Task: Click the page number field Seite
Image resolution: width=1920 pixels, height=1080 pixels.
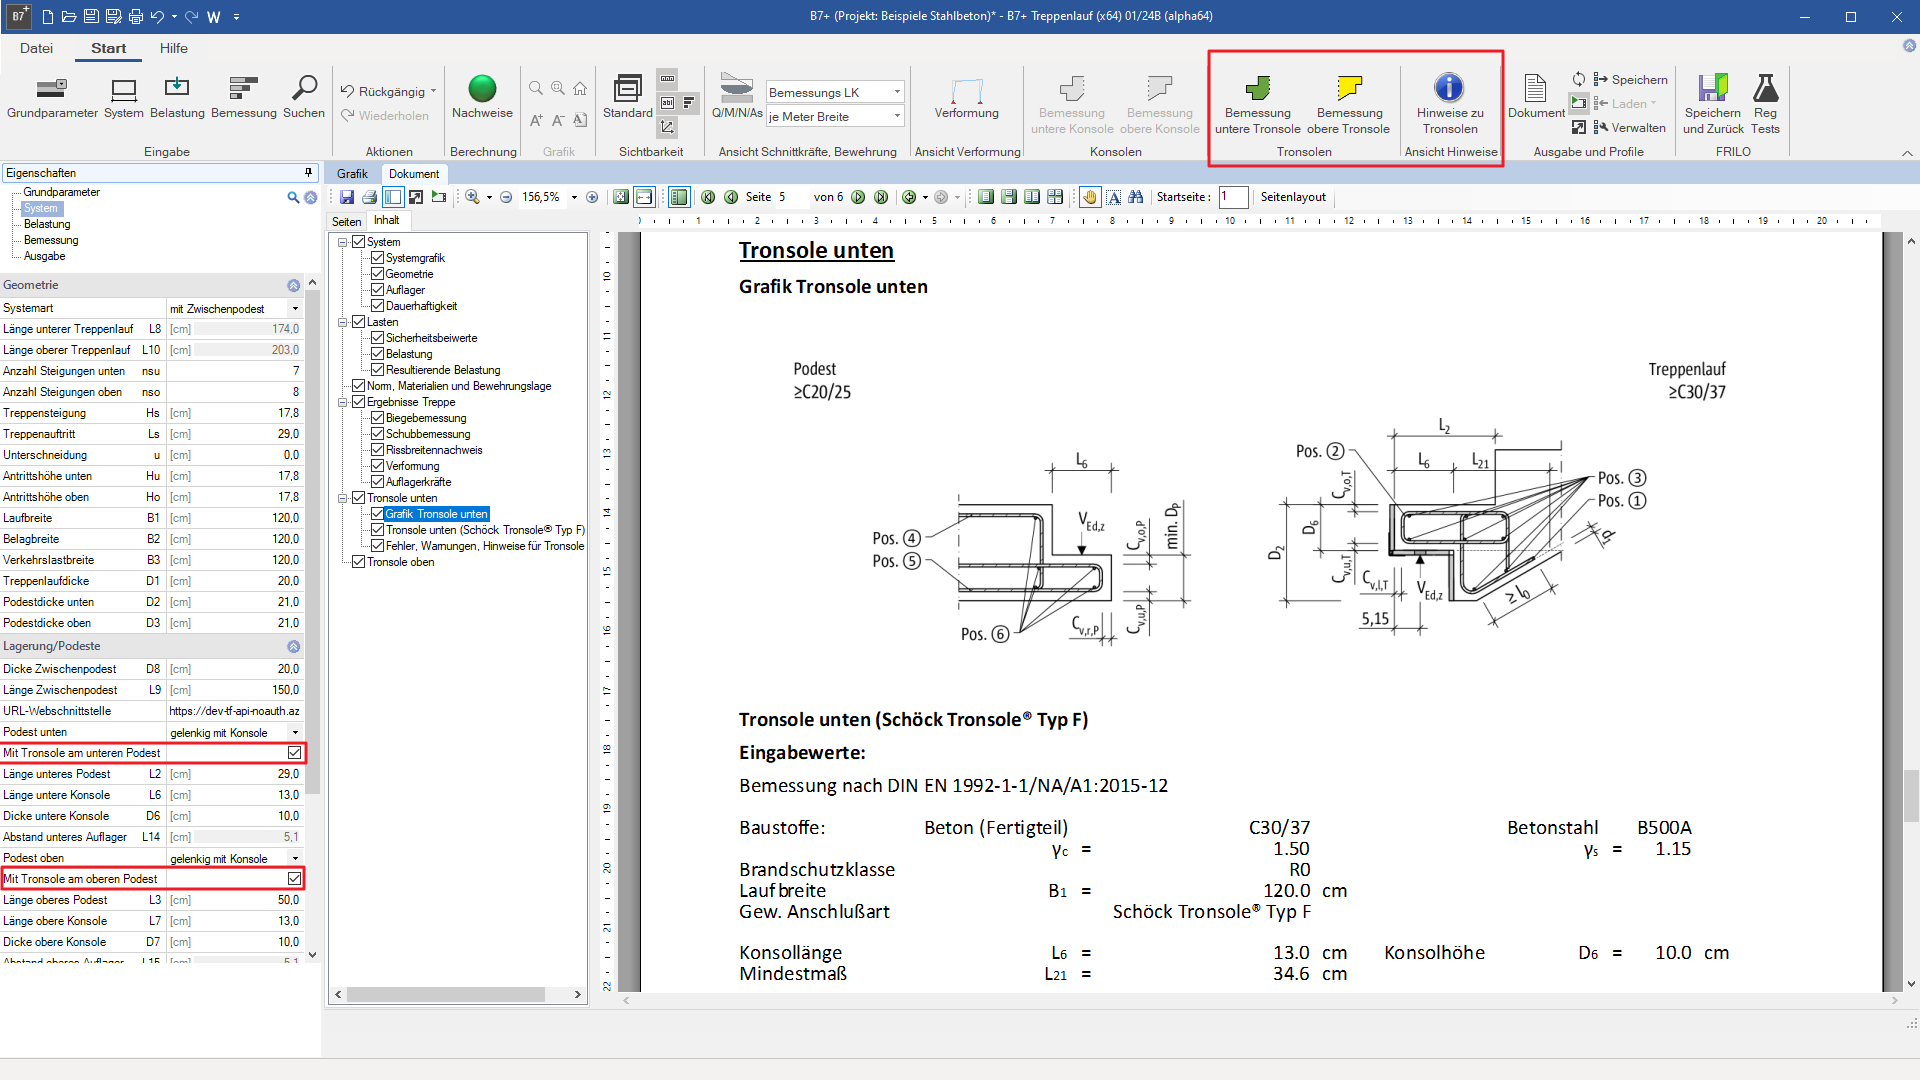Action: click(790, 197)
